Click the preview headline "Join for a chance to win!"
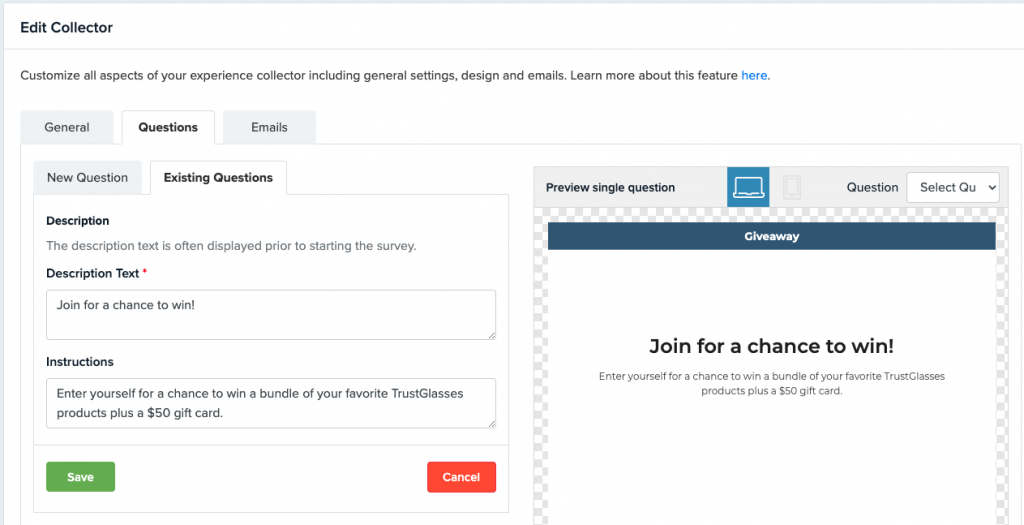This screenshot has width=1024, height=525. click(771, 346)
